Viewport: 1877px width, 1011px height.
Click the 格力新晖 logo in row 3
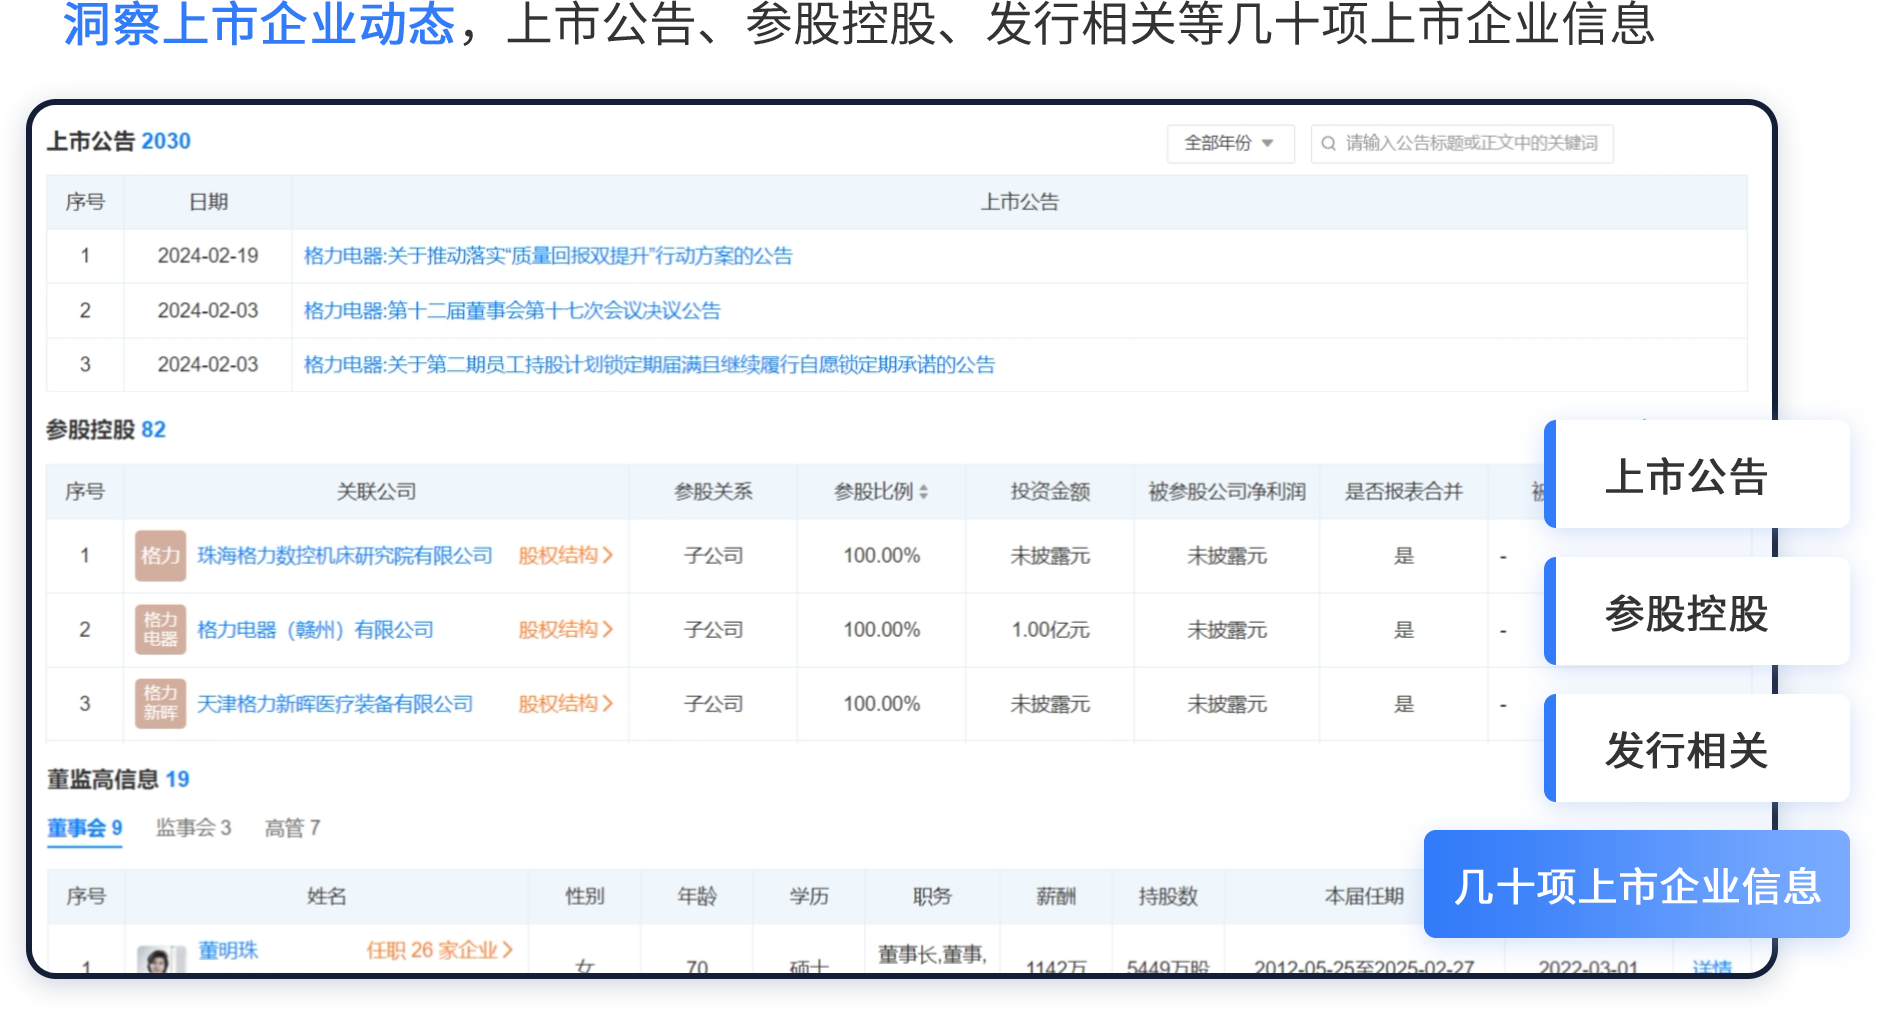[x=160, y=704]
